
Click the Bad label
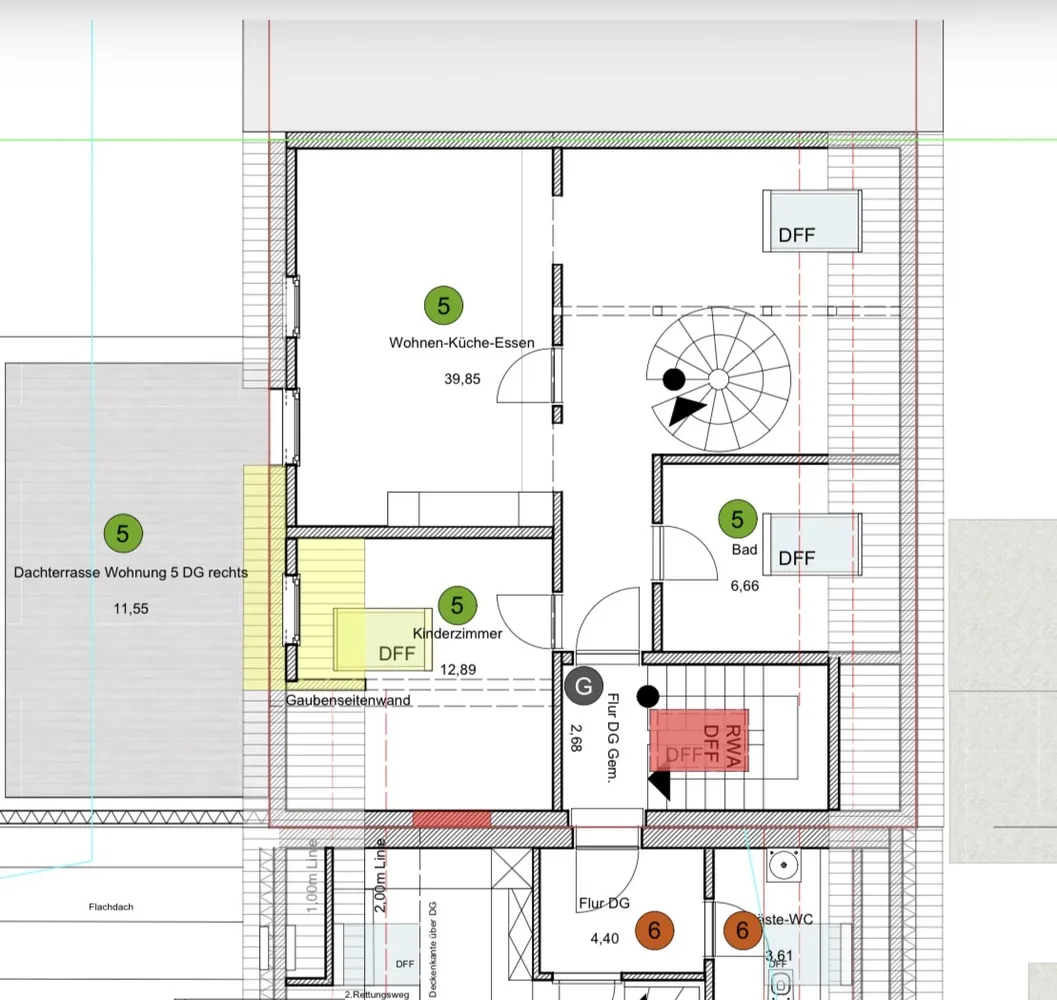point(745,550)
